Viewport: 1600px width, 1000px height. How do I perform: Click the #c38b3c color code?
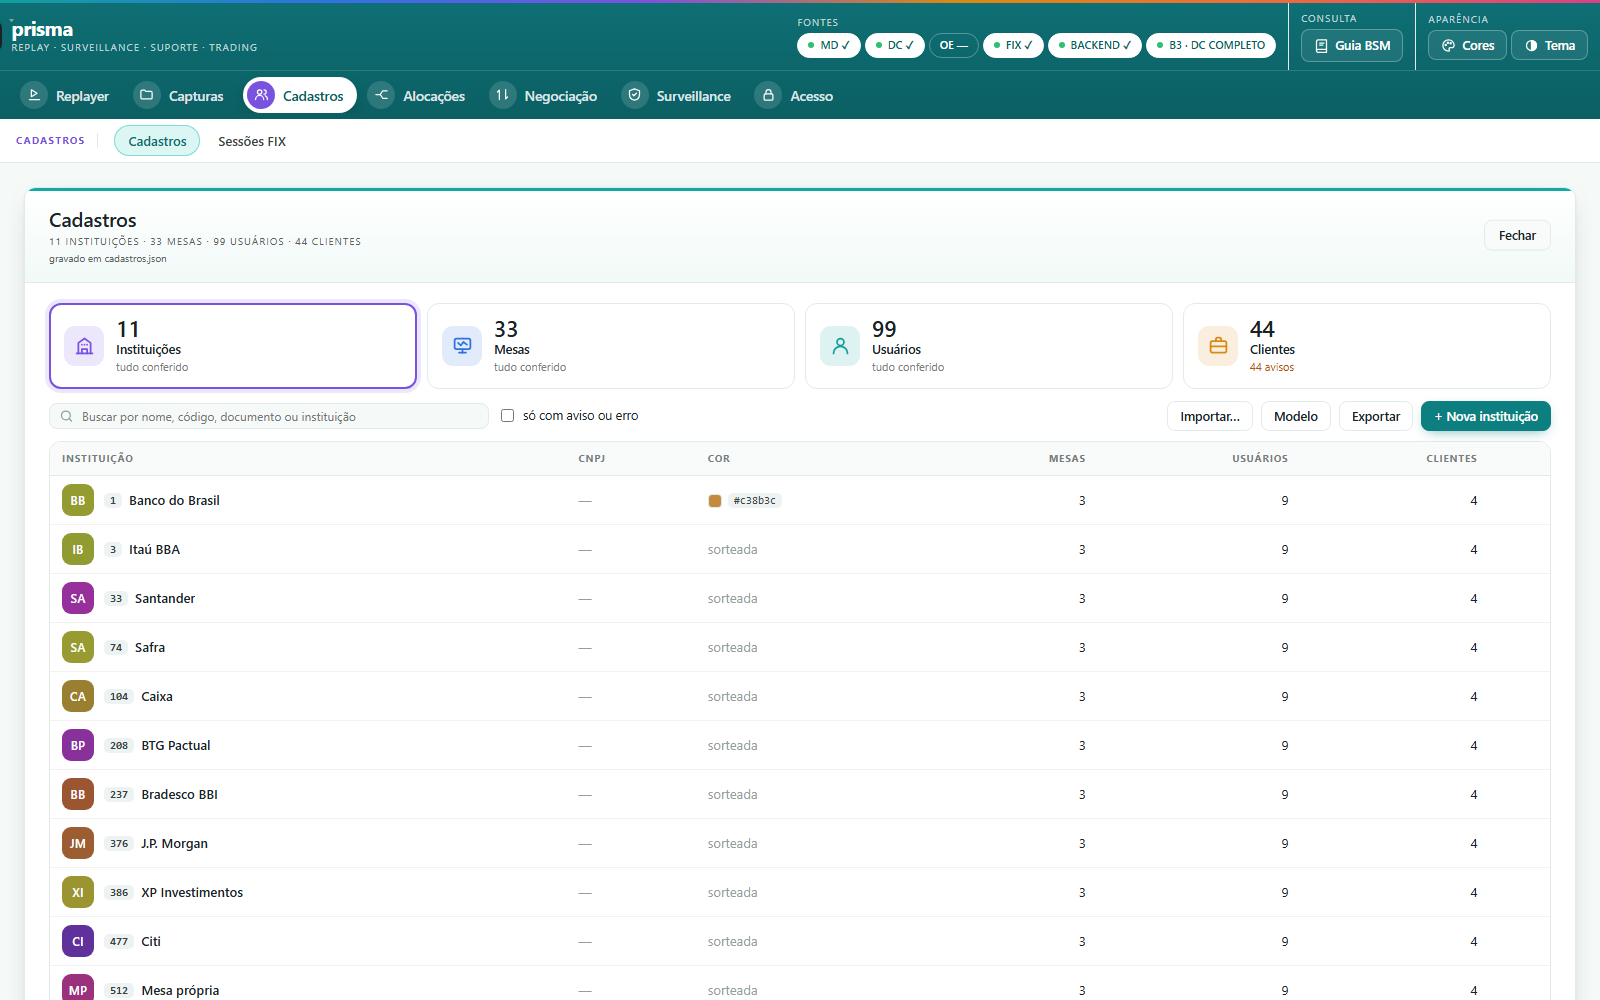(x=754, y=501)
